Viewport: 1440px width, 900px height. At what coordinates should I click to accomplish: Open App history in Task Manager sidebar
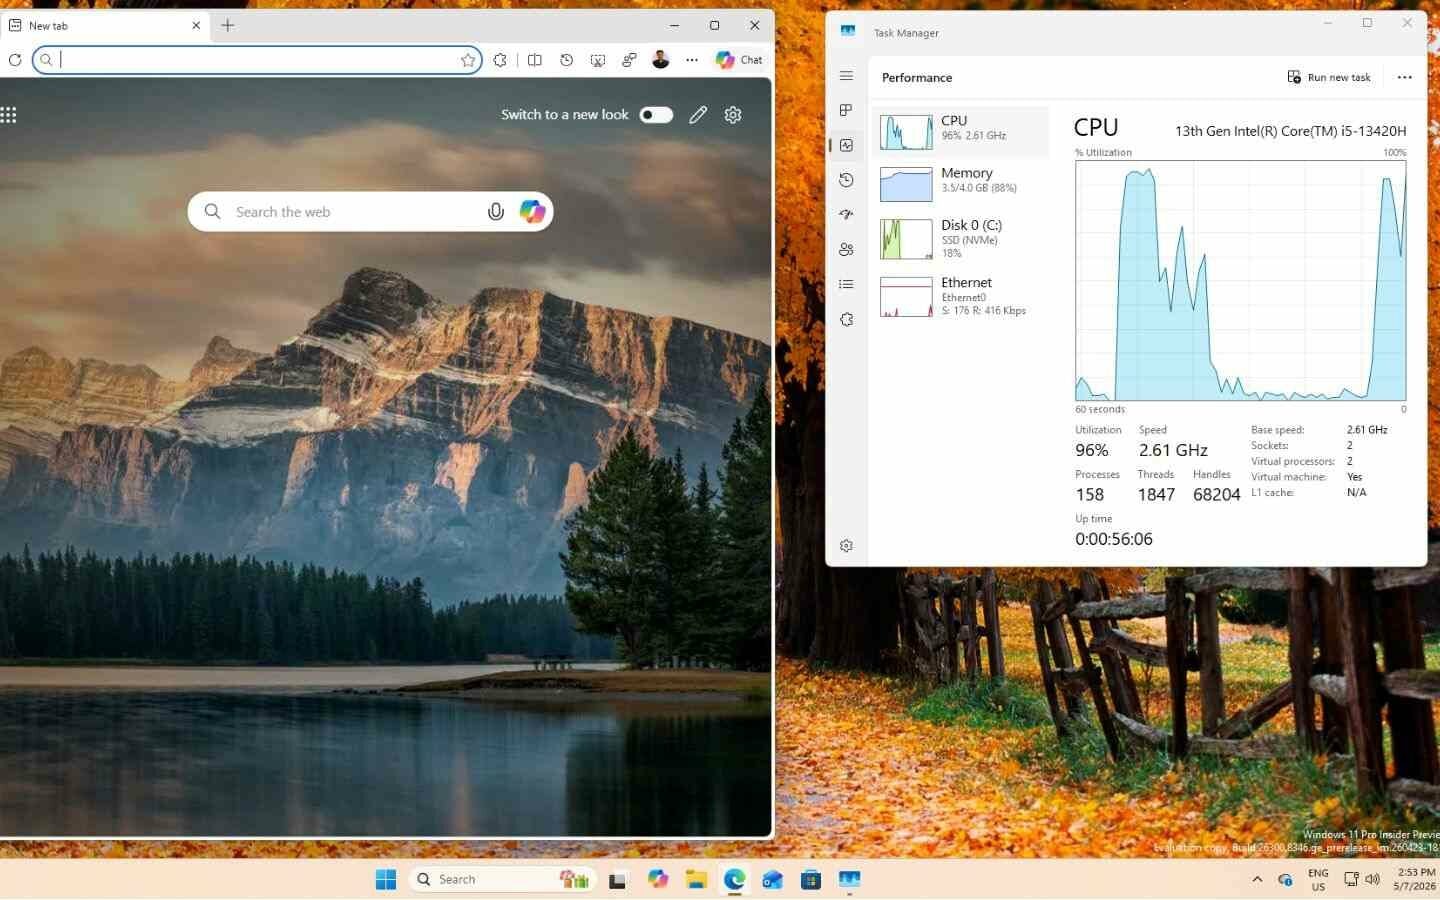point(846,180)
